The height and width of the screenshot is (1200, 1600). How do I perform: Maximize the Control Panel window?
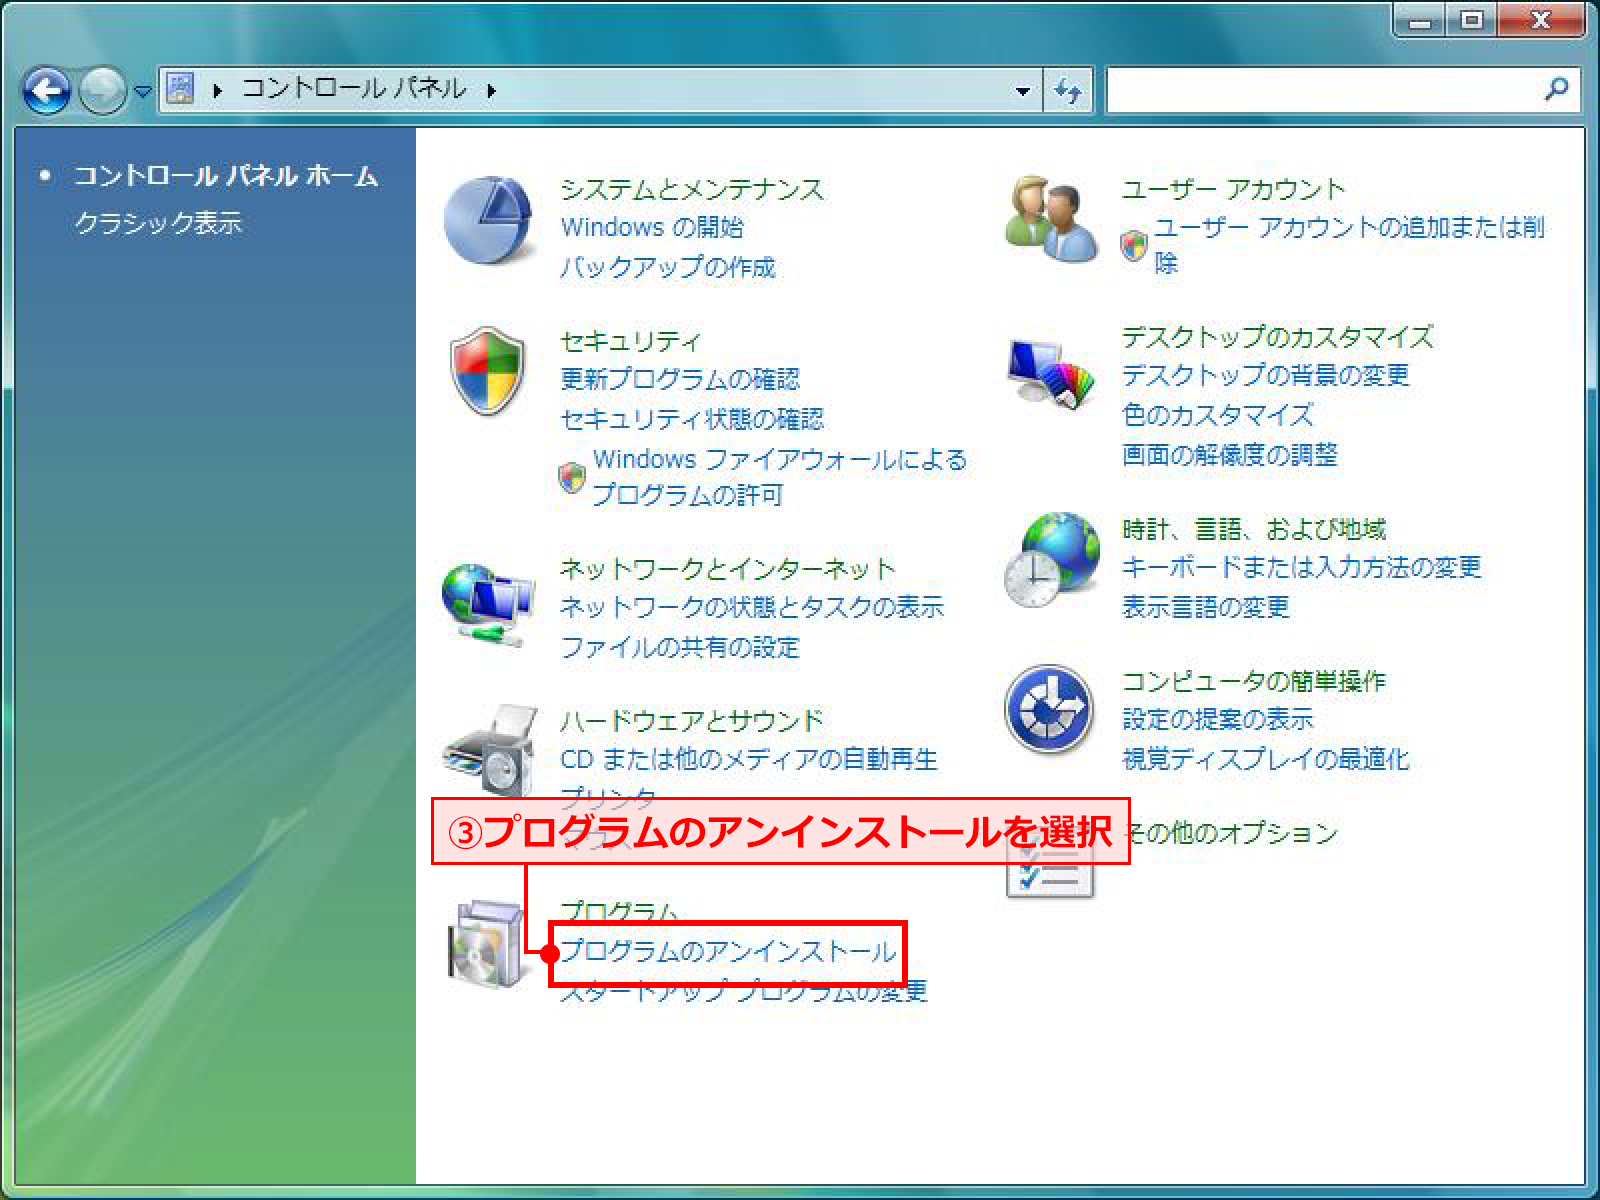point(1470,20)
